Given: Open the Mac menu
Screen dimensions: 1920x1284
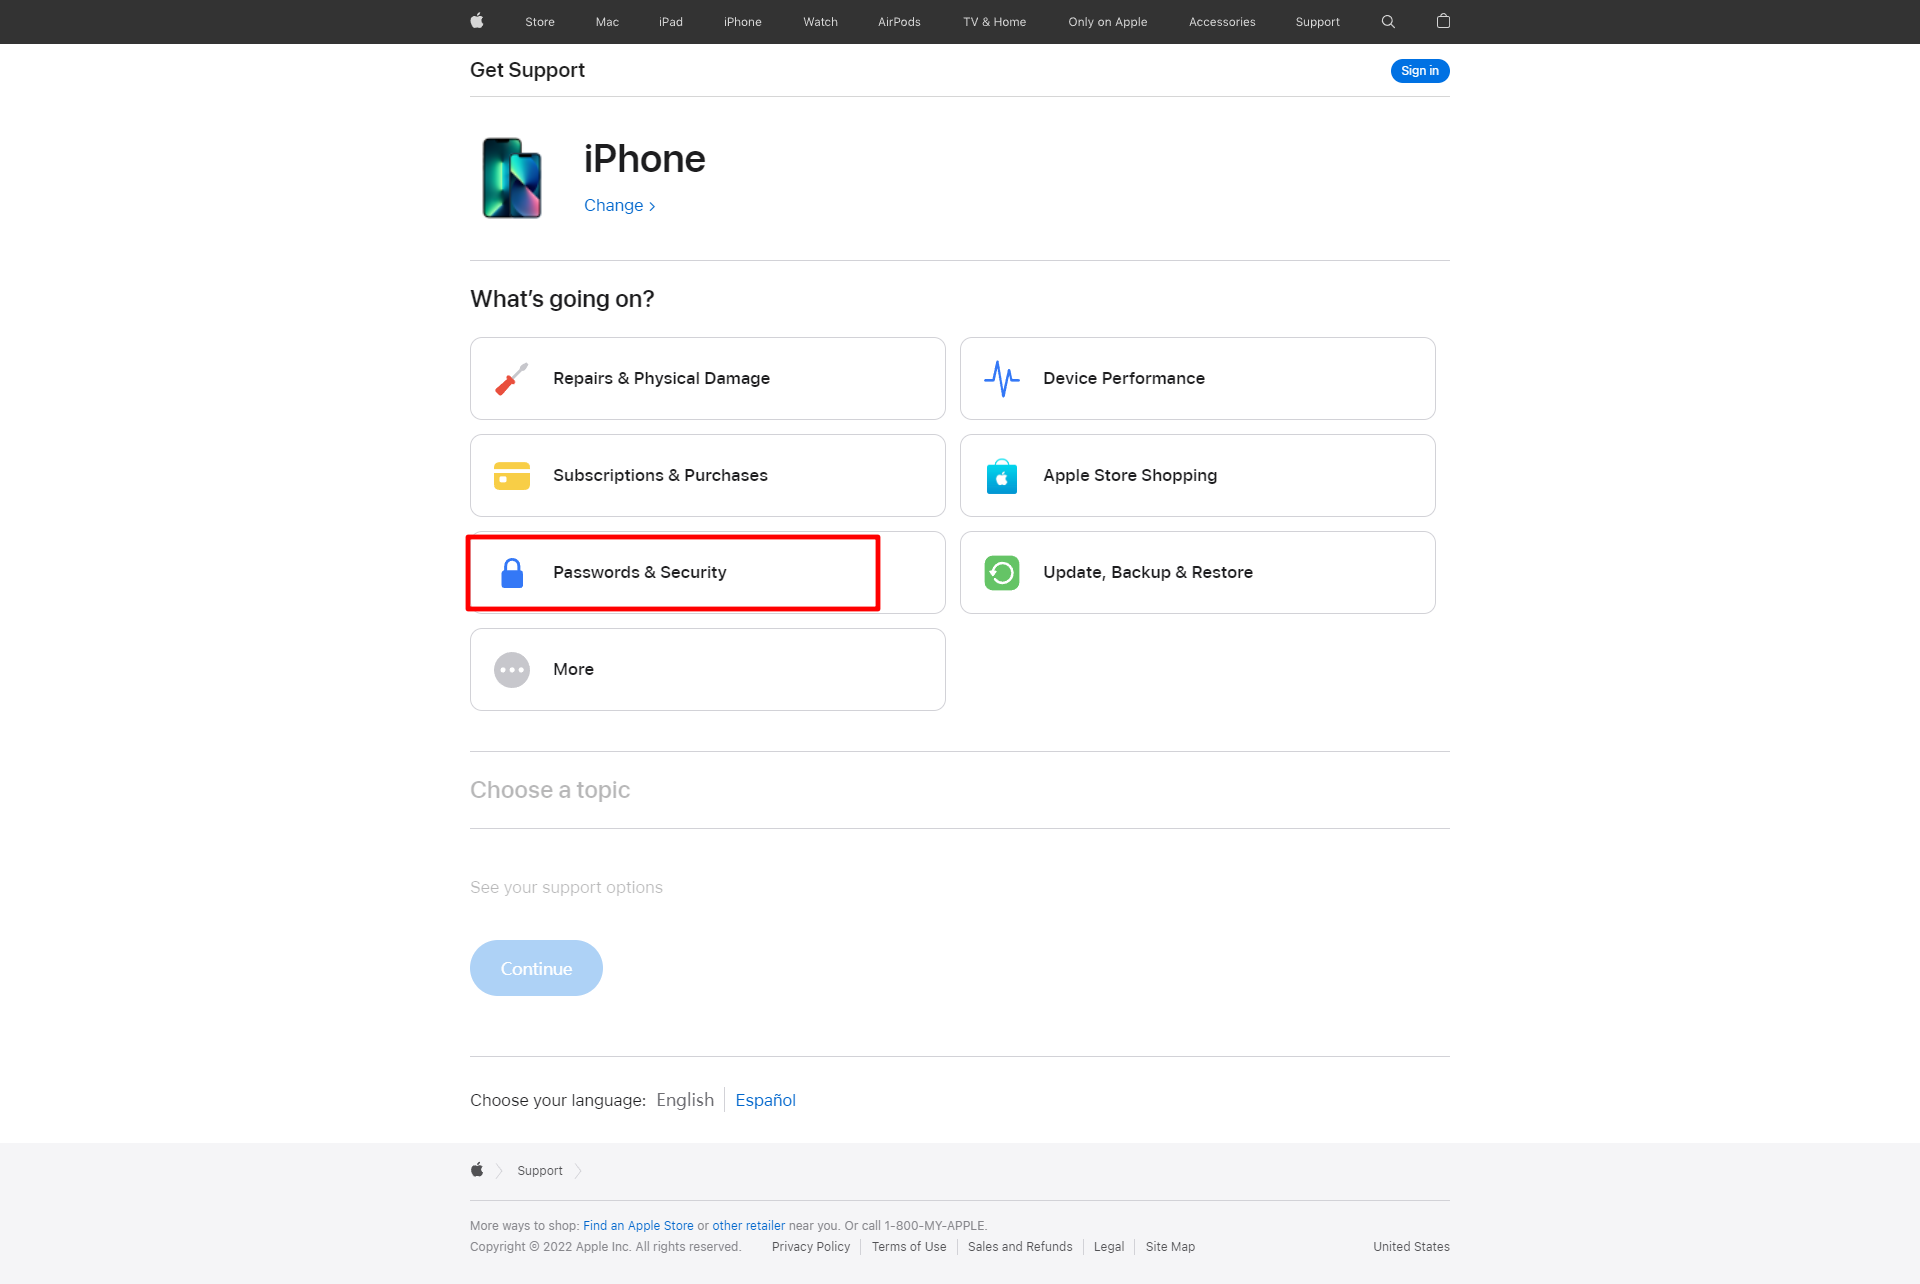Looking at the screenshot, I should coord(607,22).
